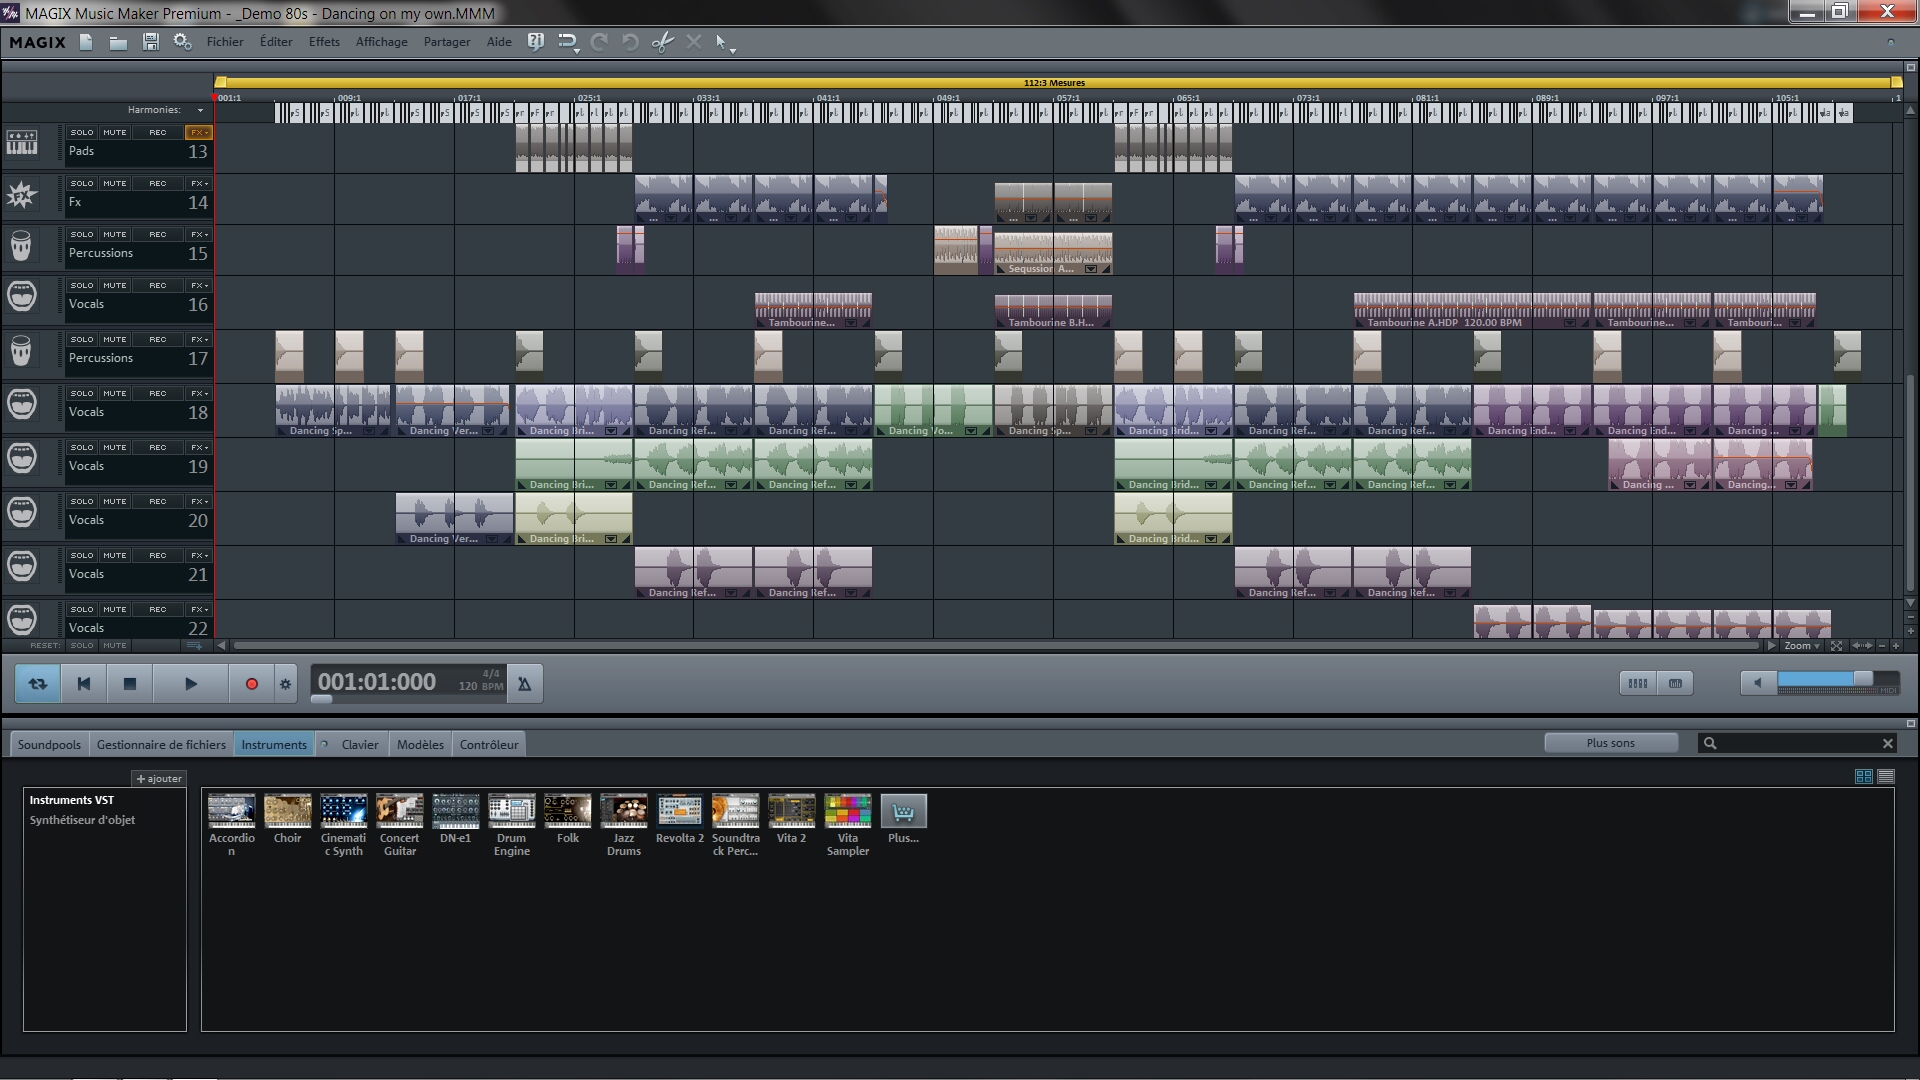Open the Harmonies dropdown

click(x=198, y=110)
